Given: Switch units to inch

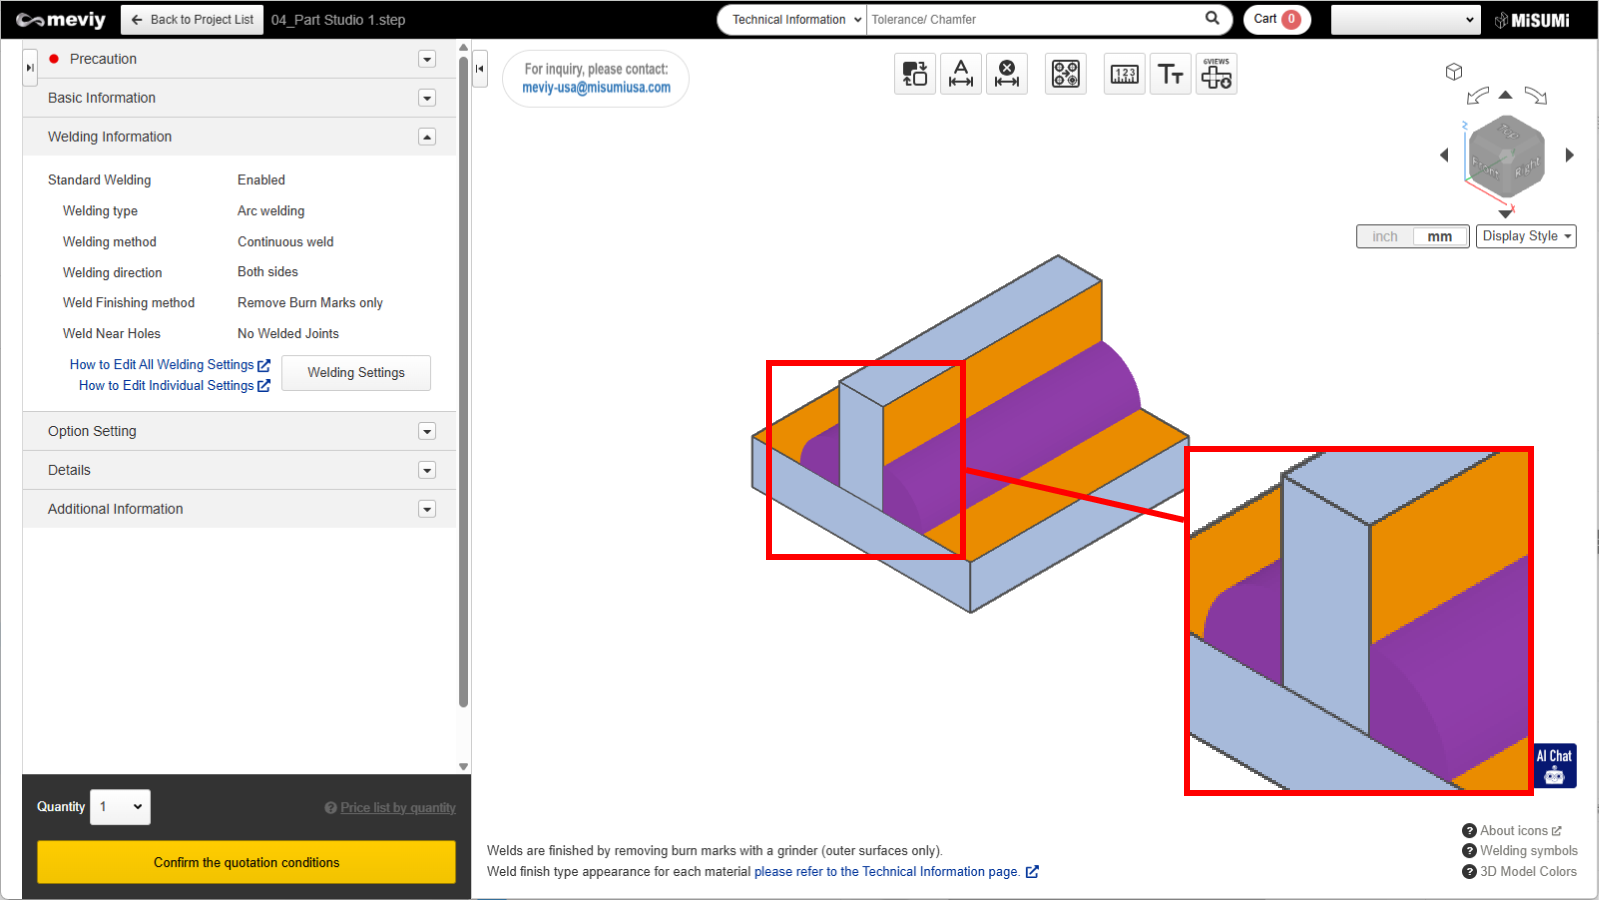Looking at the screenshot, I should (1385, 236).
